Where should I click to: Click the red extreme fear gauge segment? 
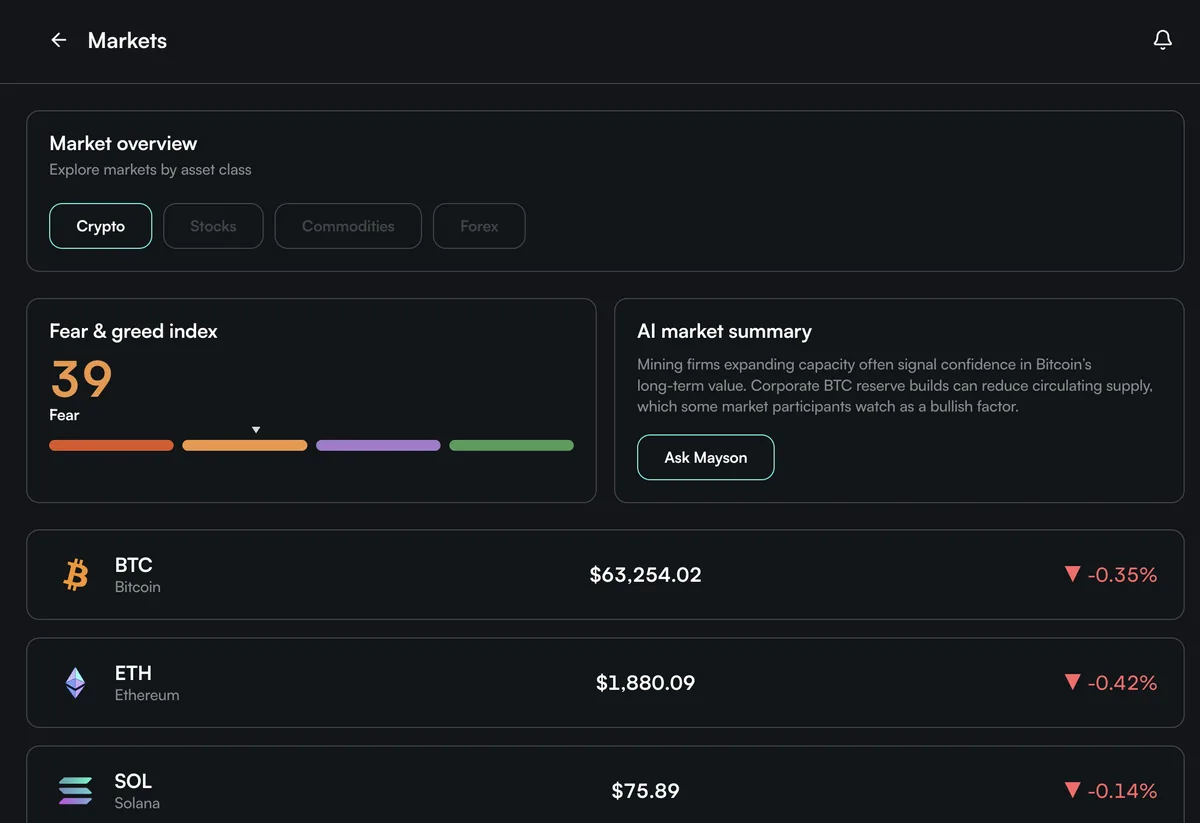pyautogui.click(x=111, y=445)
